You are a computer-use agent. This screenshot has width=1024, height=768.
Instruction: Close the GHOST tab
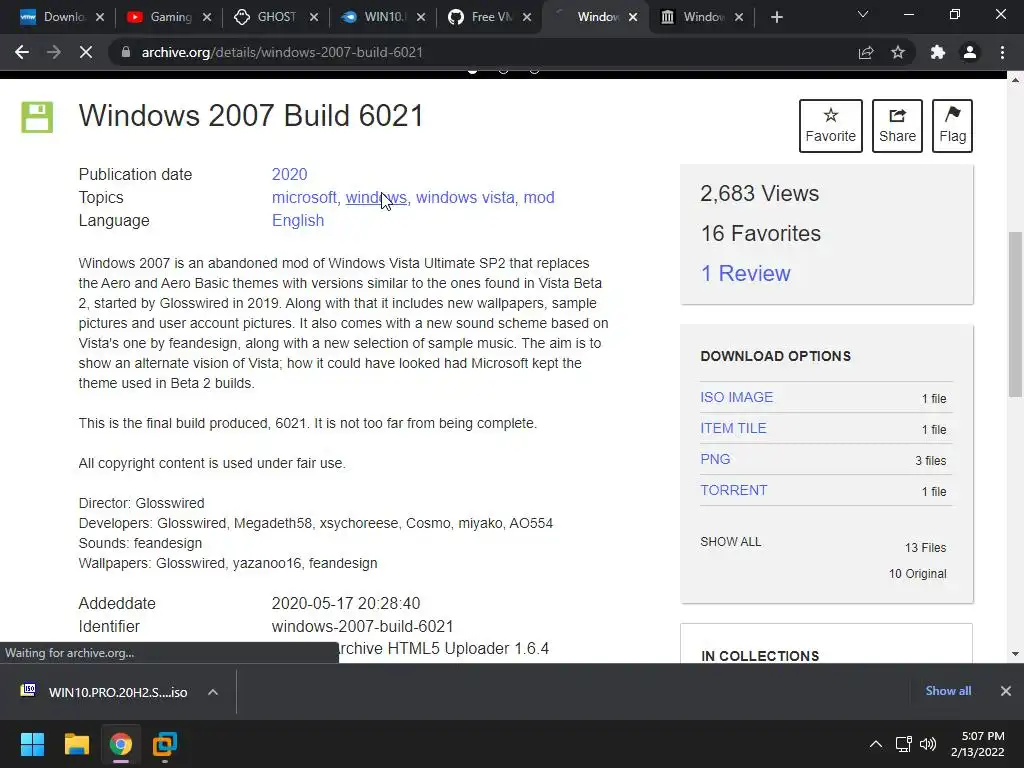tap(314, 17)
